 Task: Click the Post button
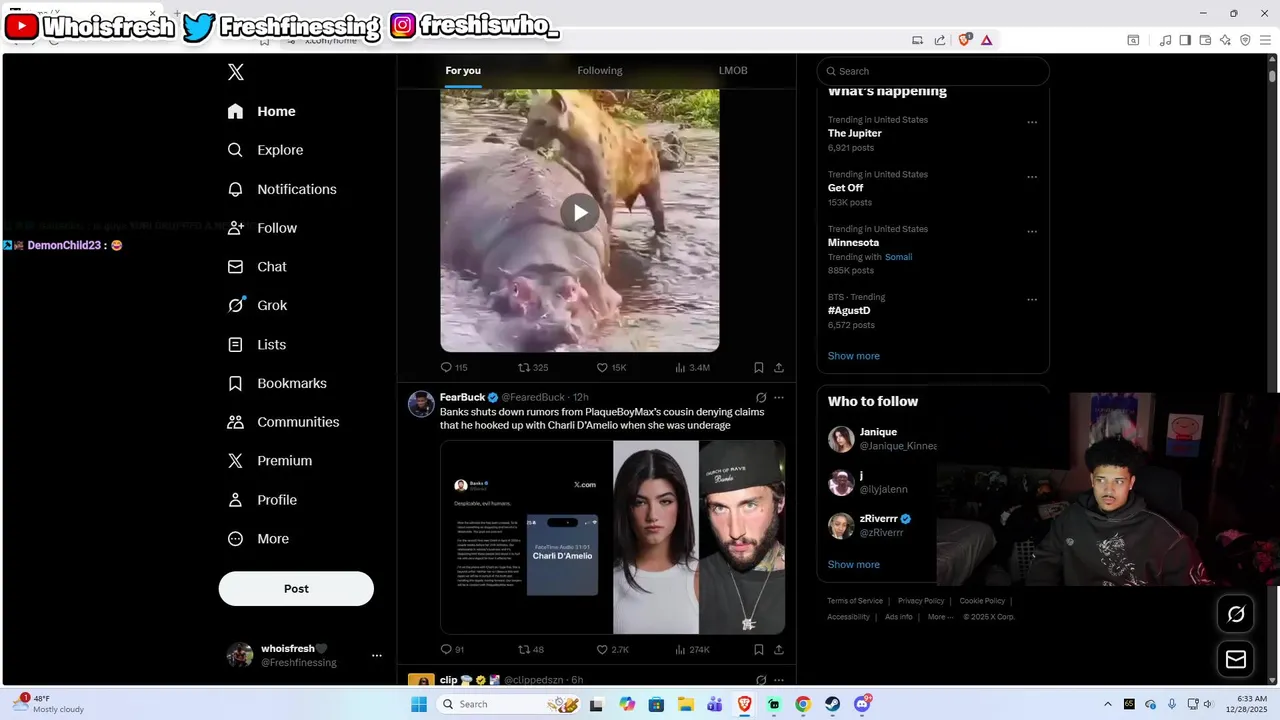pyautogui.click(x=296, y=589)
